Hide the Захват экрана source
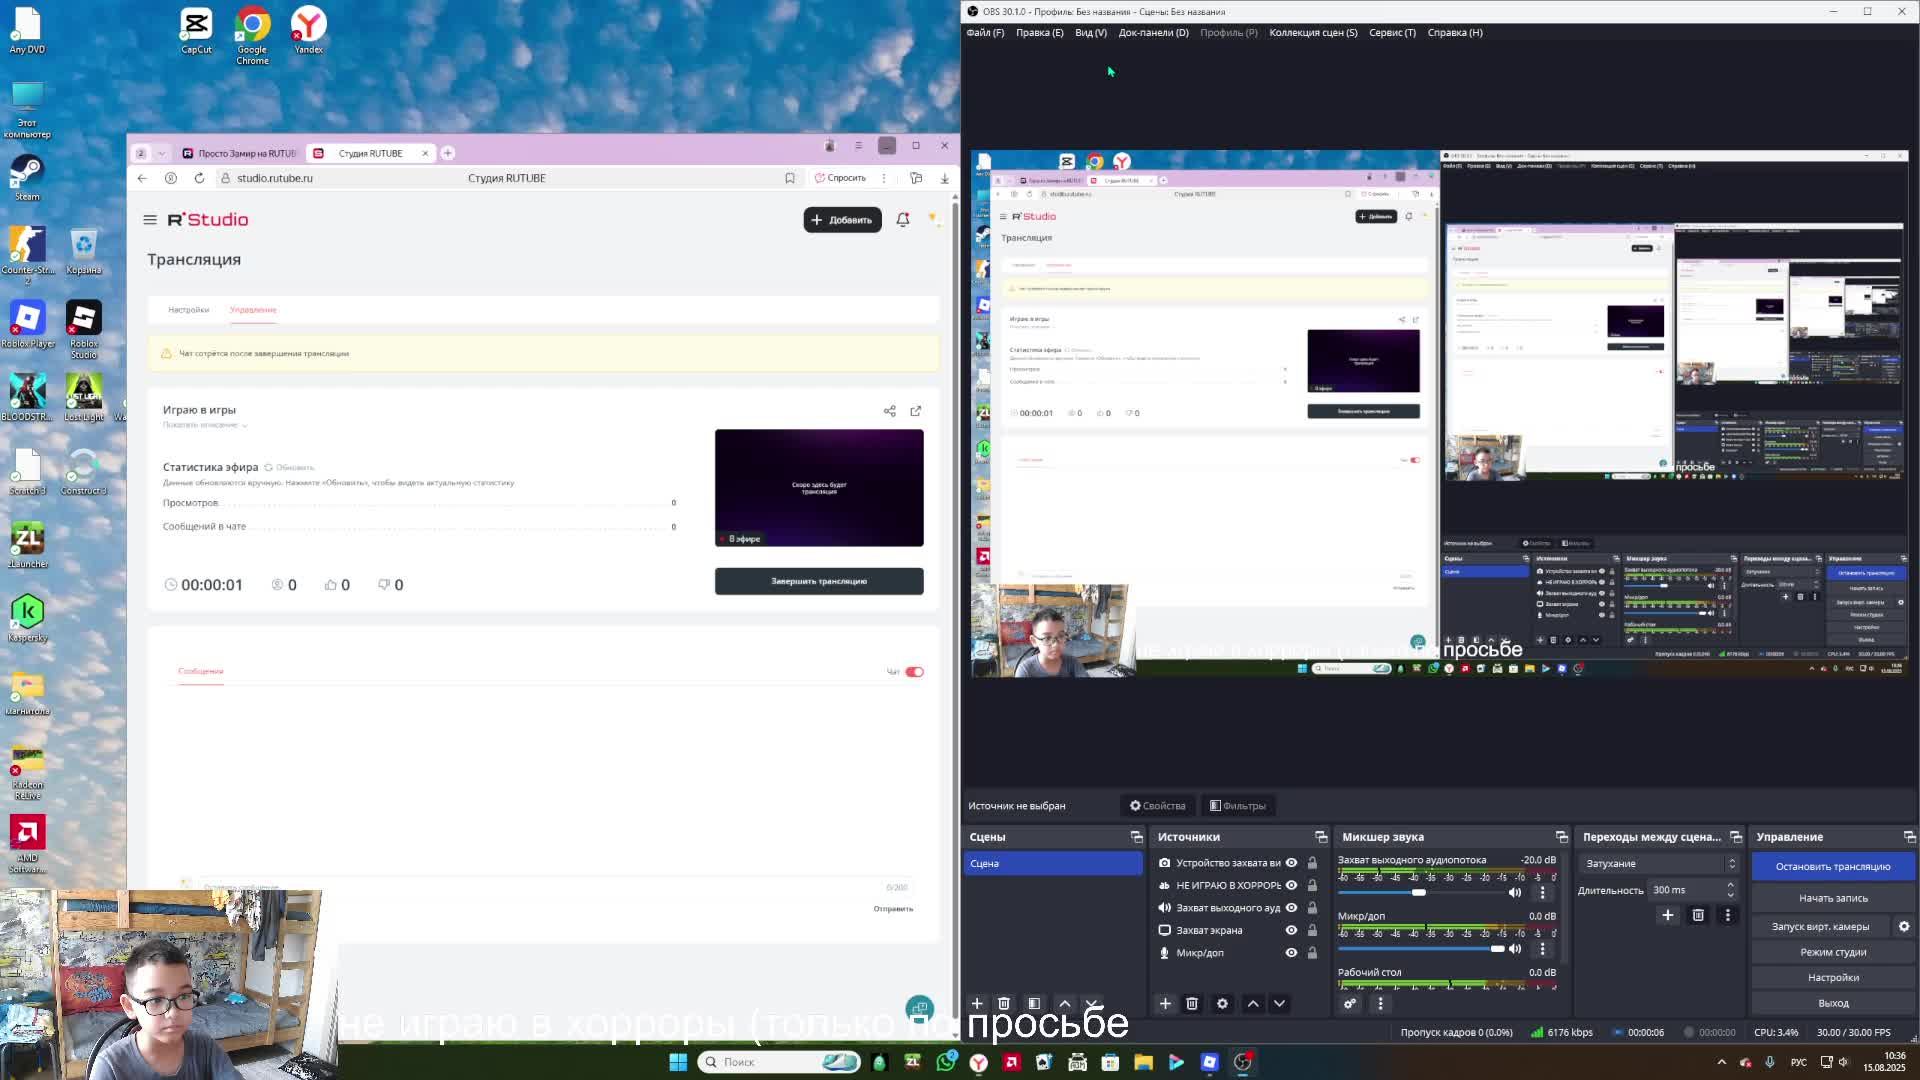Image resolution: width=1920 pixels, height=1080 pixels. pos(1291,930)
